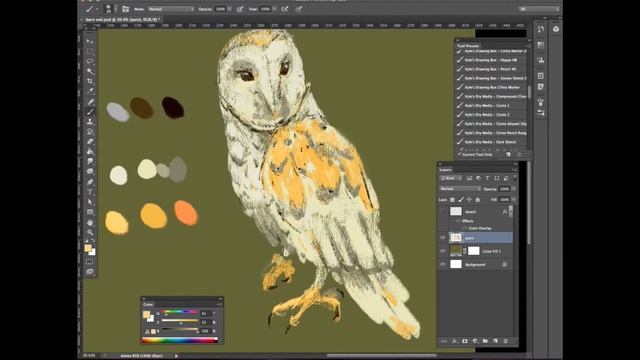
Task: Show the sketch layer
Action: tap(443, 211)
